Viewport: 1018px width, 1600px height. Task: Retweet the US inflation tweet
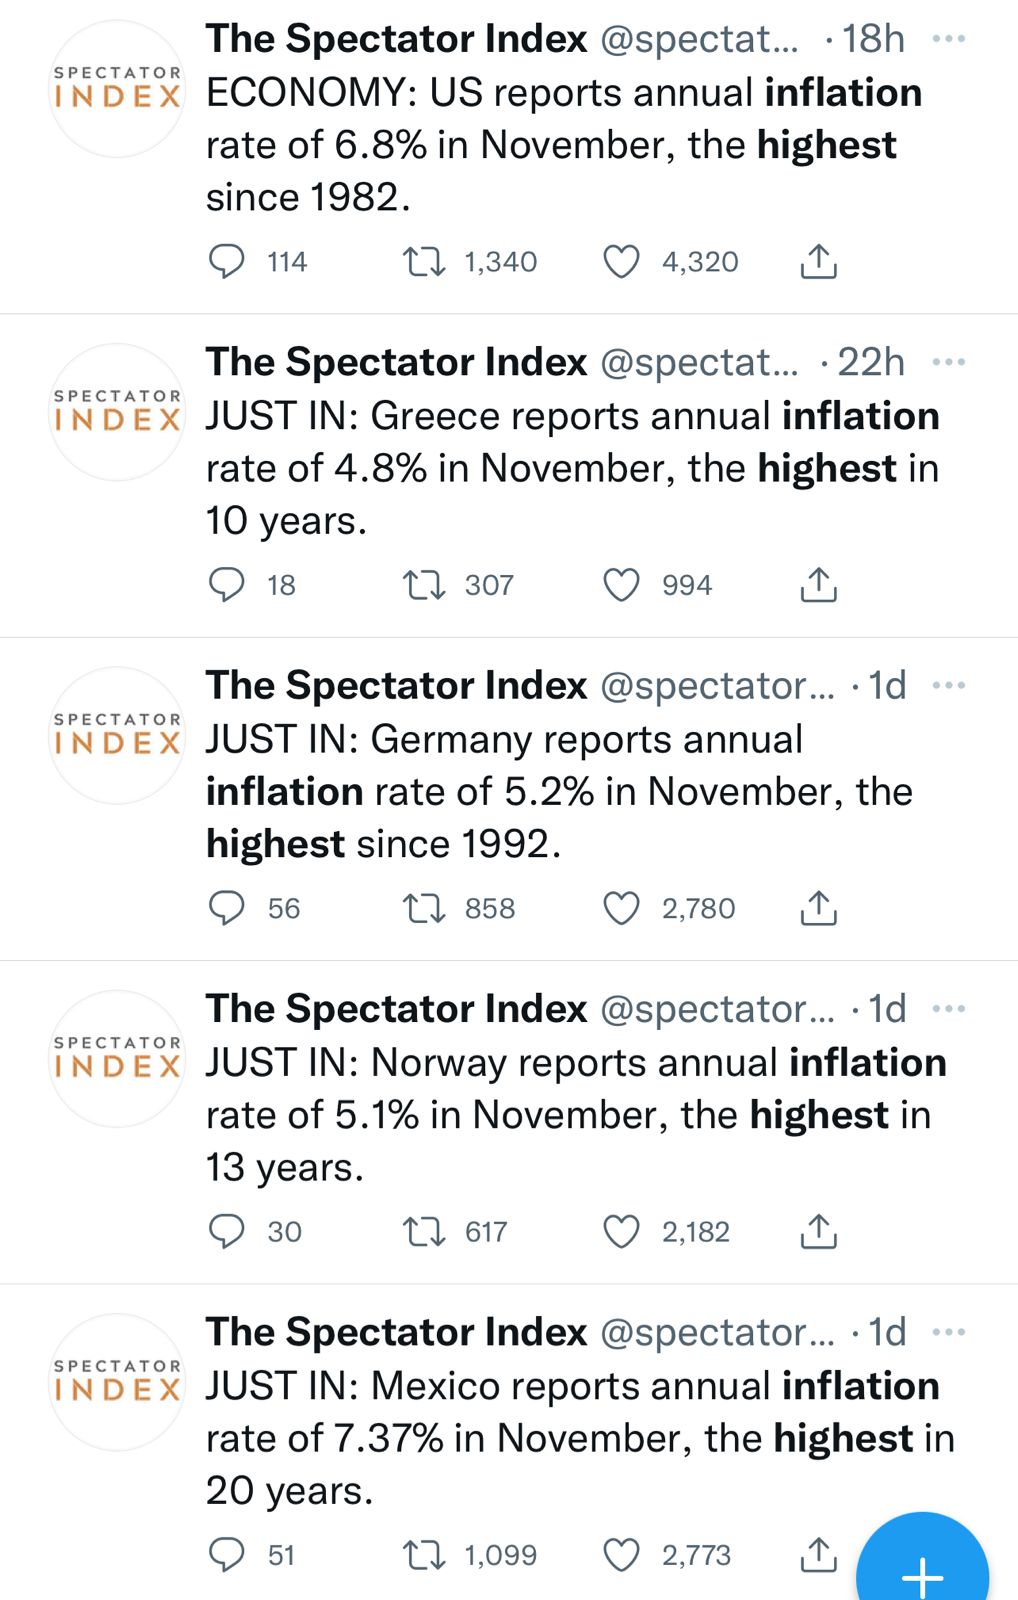pos(423,262)
